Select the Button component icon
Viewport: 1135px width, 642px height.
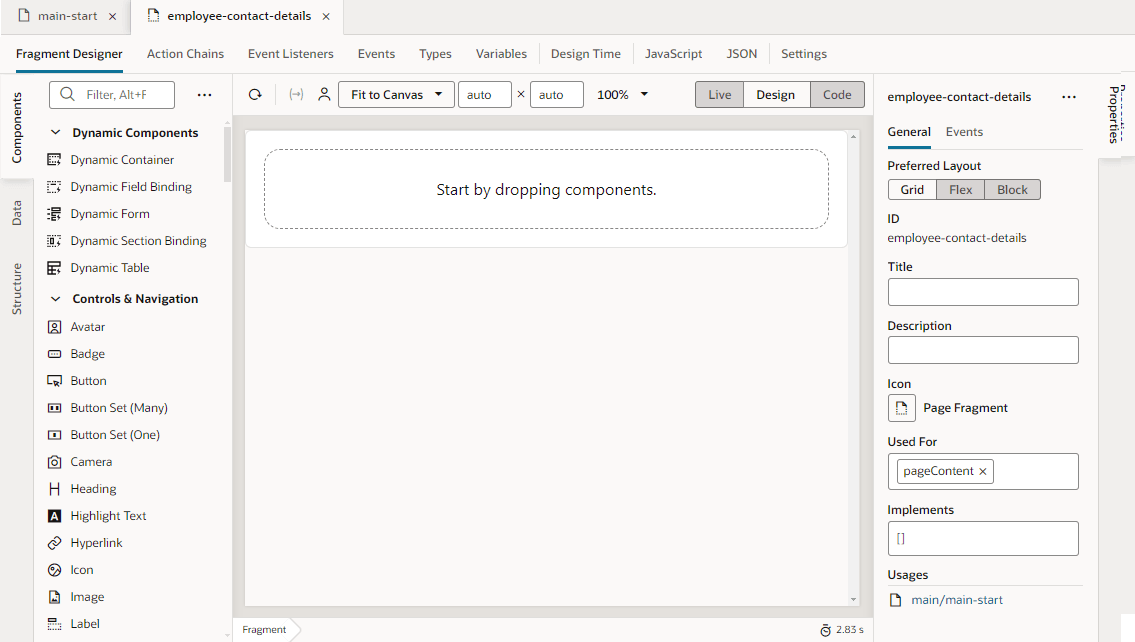tap(54, 381)
